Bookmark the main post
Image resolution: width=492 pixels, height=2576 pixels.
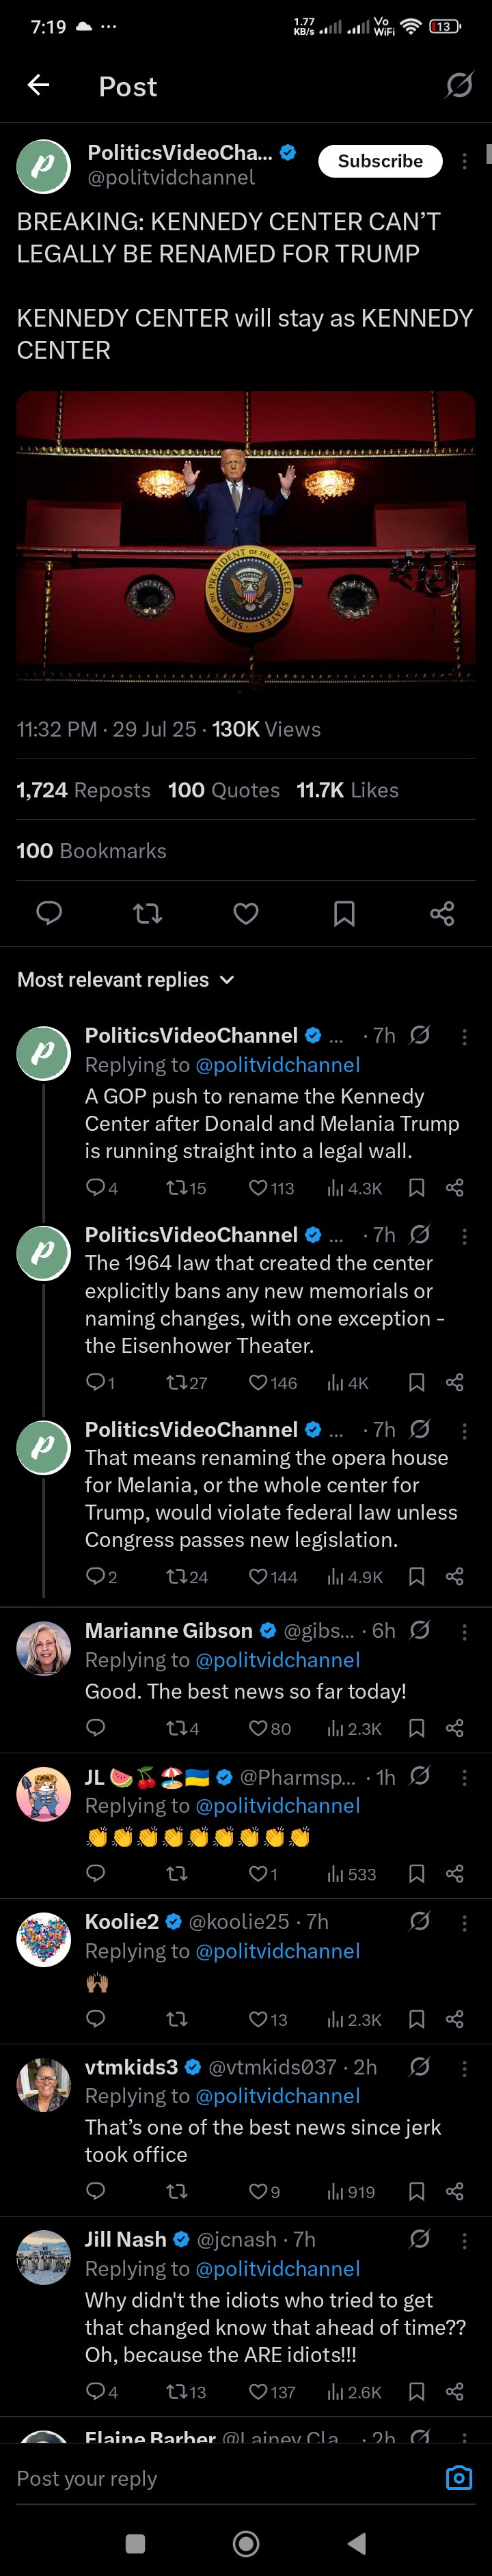pyautogui.click(x=344, y=912)
